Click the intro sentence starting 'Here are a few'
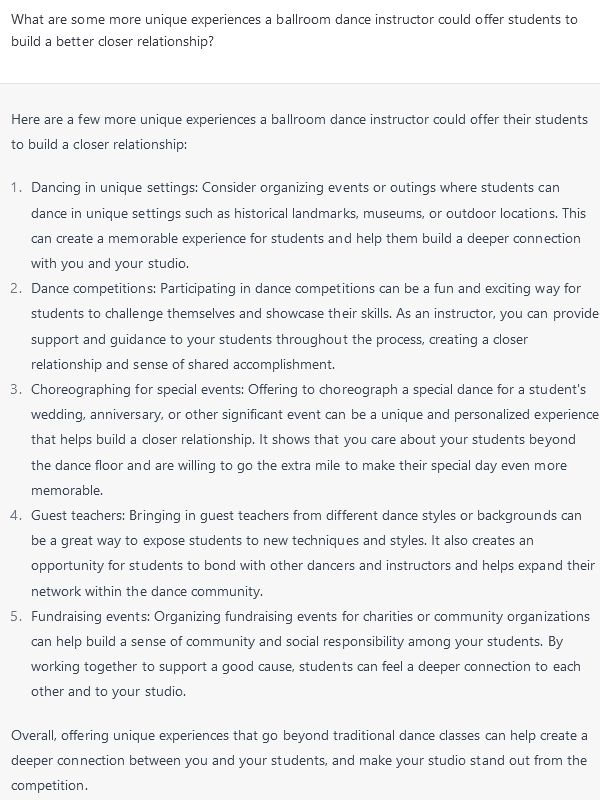The height and width of the screenshot is (800, 600). [299, 132]
